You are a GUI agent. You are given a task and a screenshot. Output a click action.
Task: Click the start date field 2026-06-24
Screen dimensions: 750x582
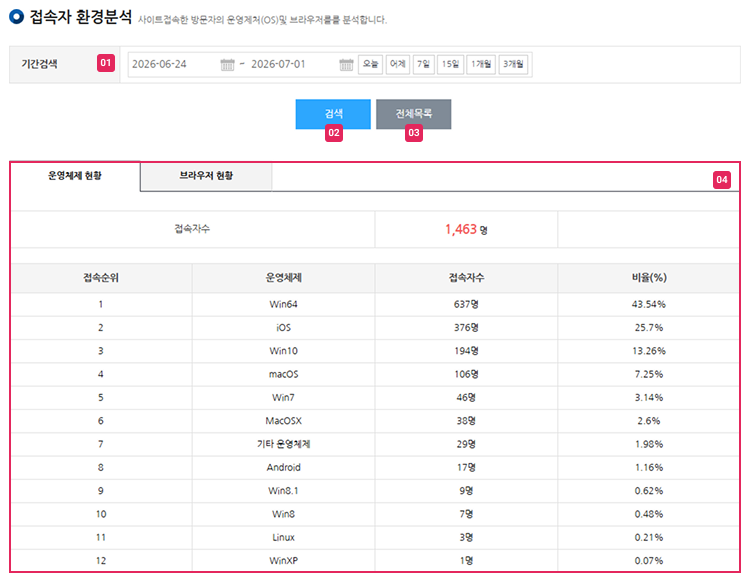[159, 64]
